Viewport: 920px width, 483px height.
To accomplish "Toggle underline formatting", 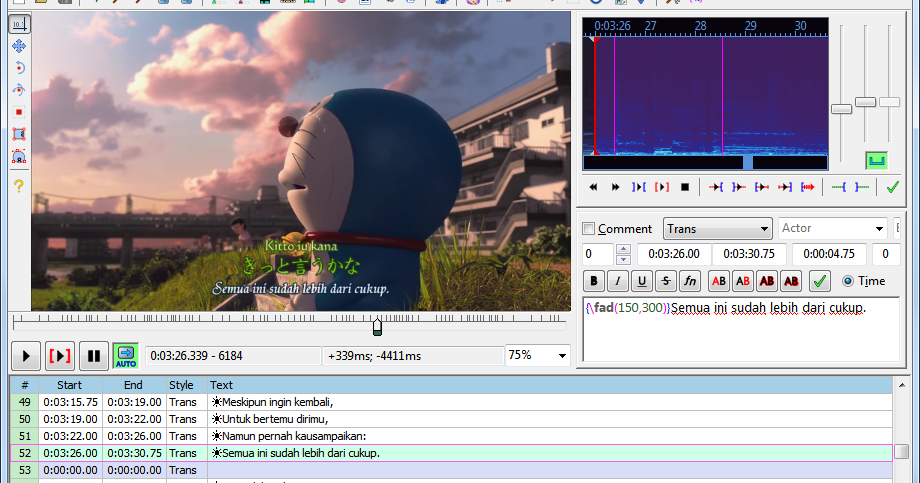I will pyautogui.click(x=642, y=281).
